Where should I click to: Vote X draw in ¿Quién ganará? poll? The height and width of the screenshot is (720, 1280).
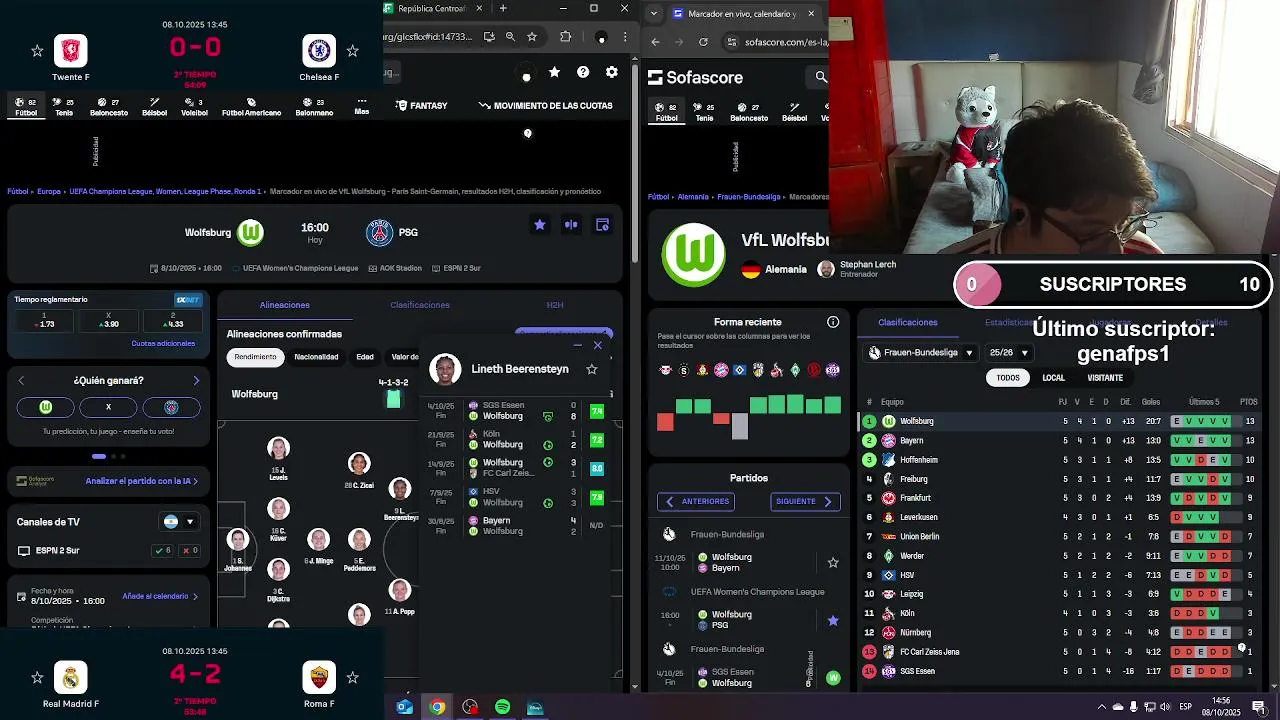click(x=108, y=407)
